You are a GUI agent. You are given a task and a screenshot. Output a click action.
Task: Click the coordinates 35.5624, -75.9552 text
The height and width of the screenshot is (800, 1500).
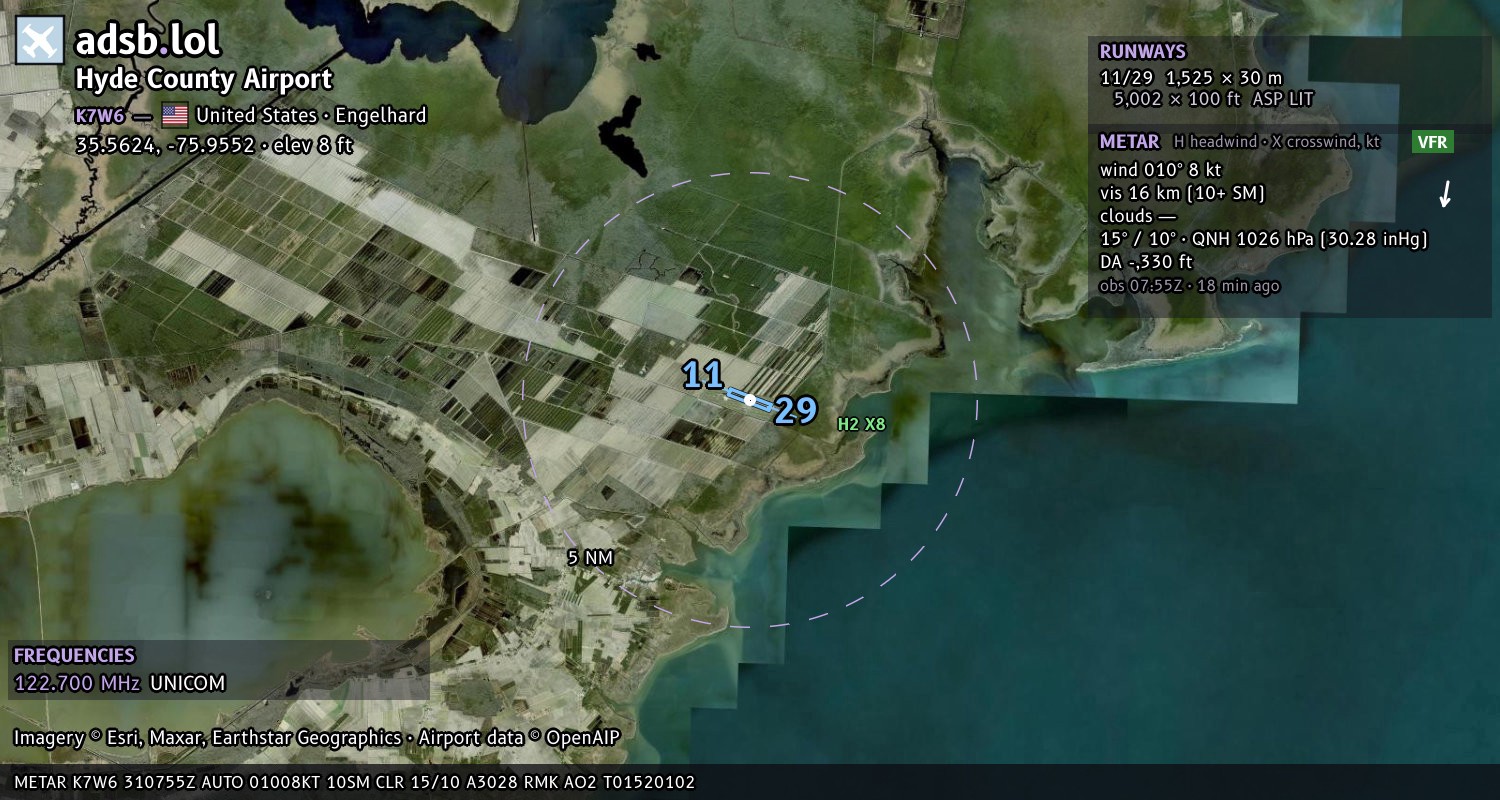point(214,144)
